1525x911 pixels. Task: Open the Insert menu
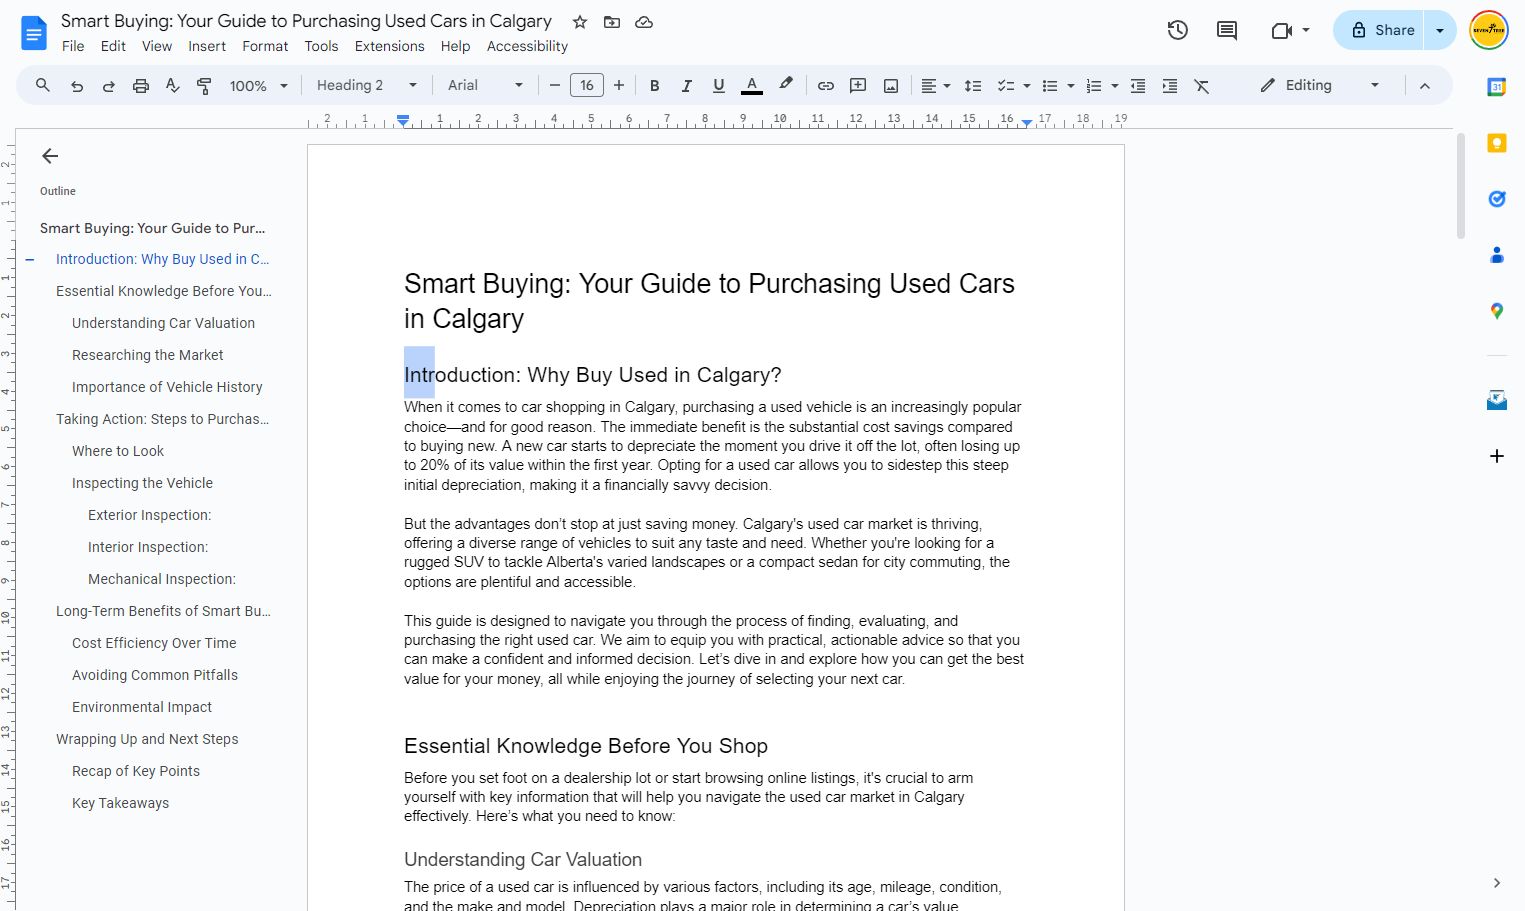[207, 46]
